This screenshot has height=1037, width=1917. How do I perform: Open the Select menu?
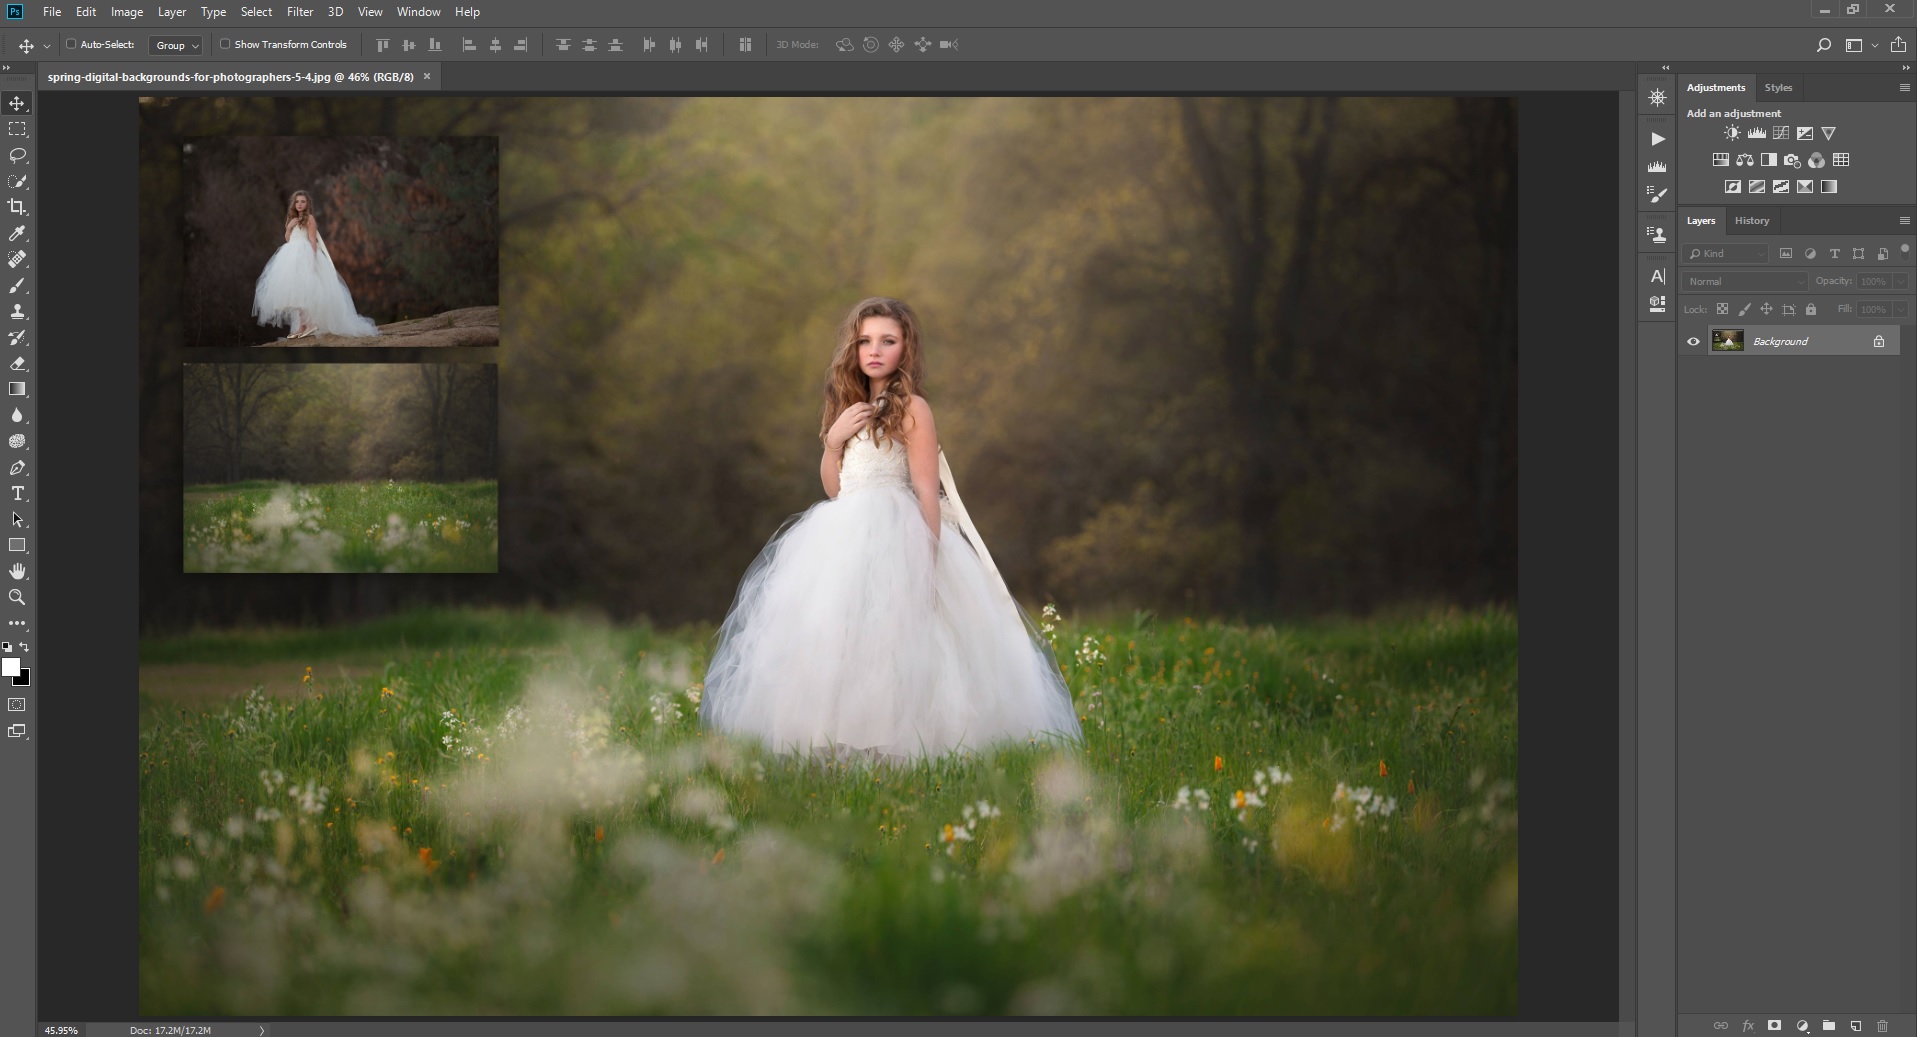click(256, 12)
